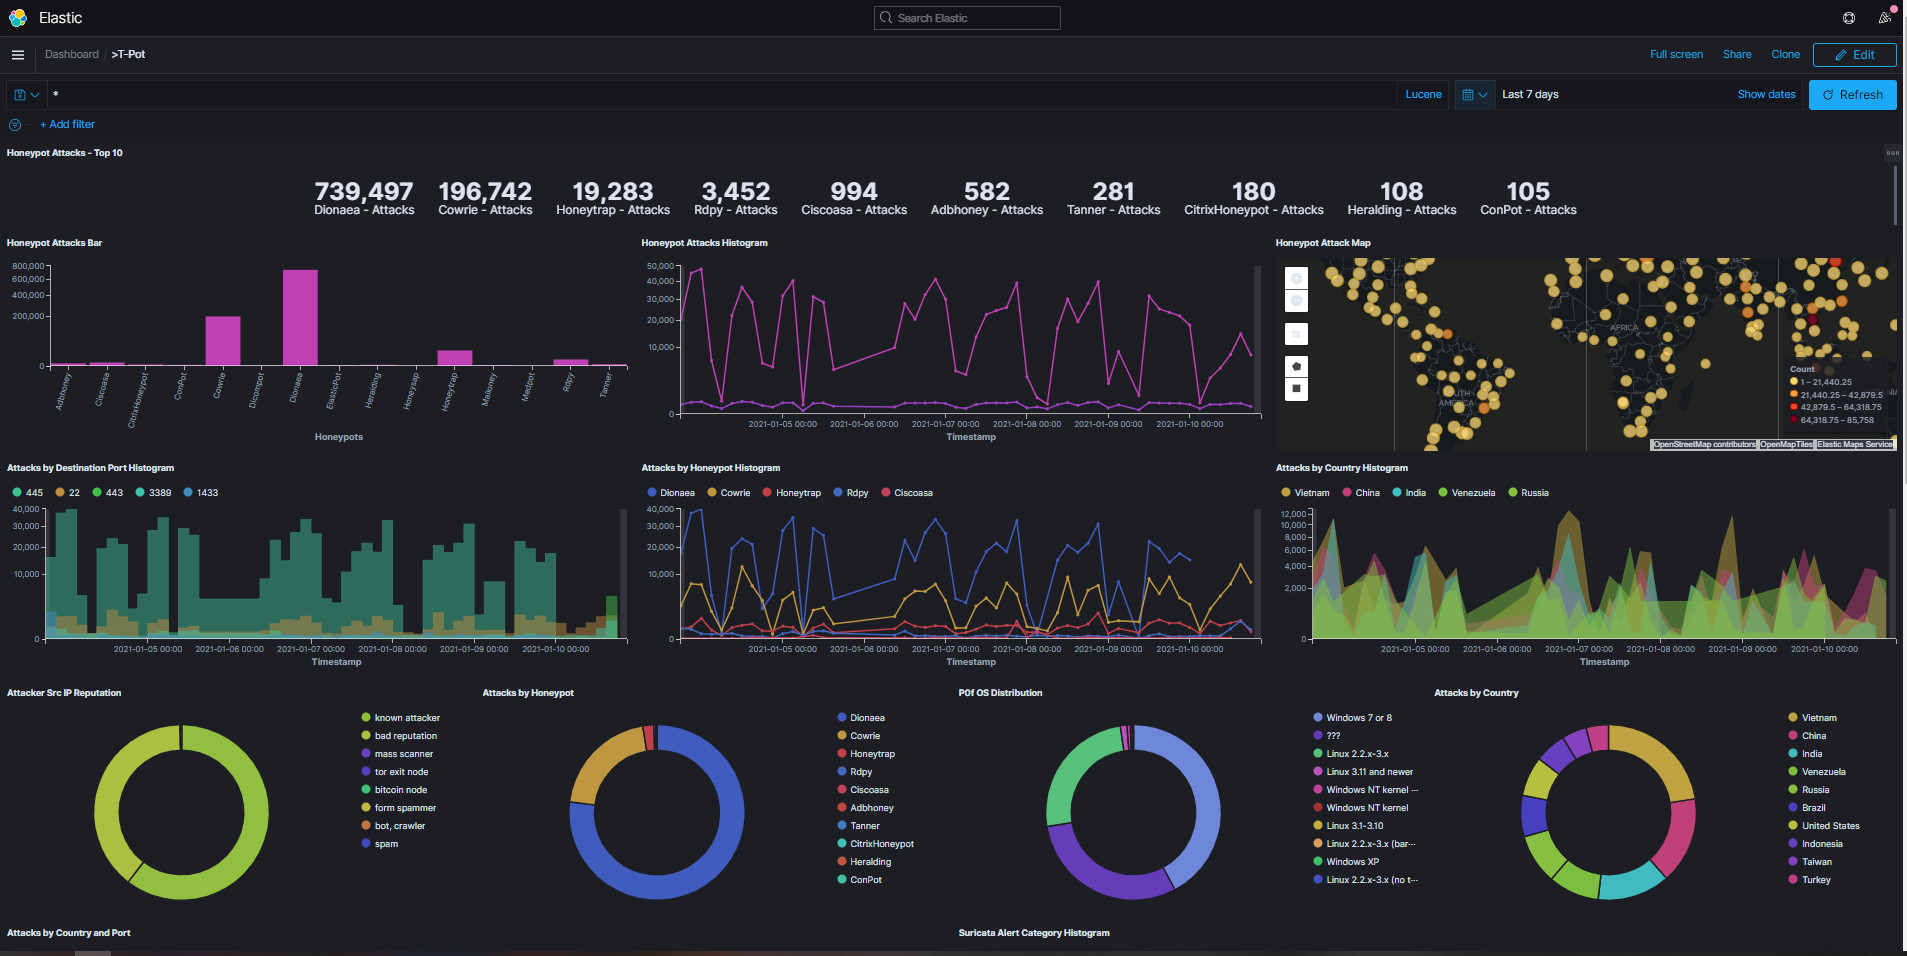The width and height of the screenshot is (1907, 956).
Task: Click the Edit dashboard button
Action: (x=1854, y=55)
